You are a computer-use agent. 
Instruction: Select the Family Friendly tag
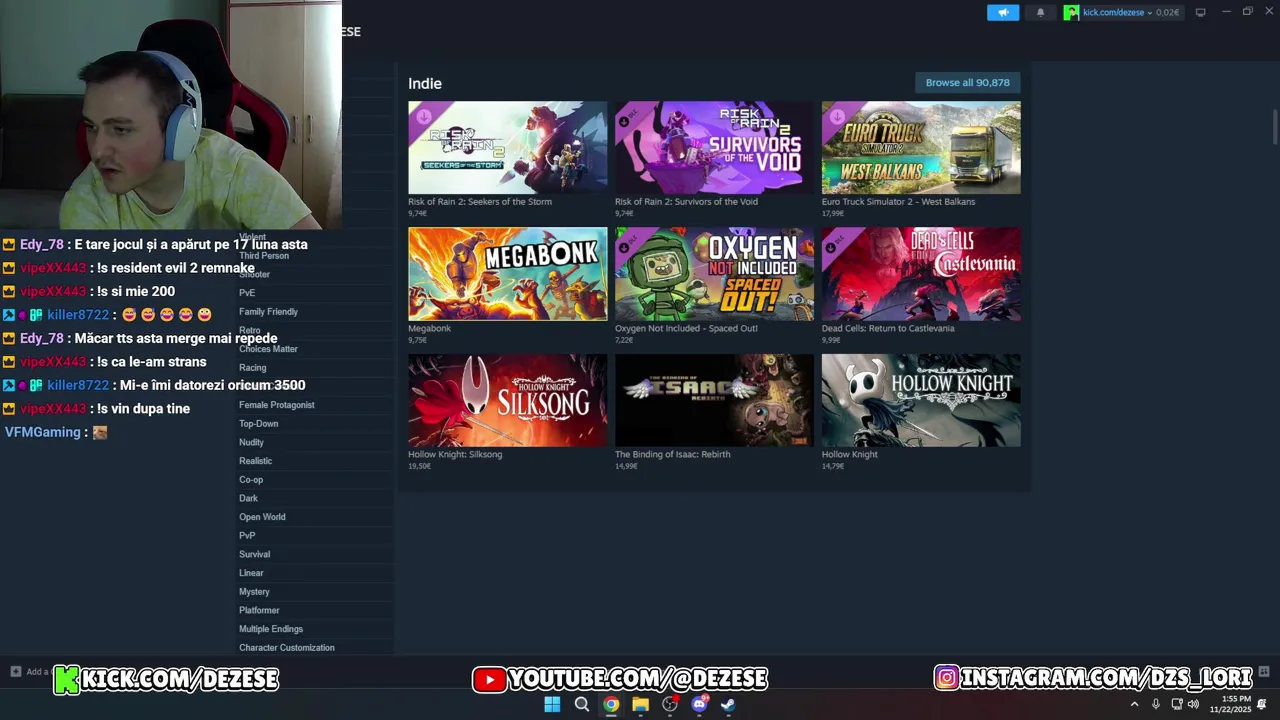coord(268,312)
